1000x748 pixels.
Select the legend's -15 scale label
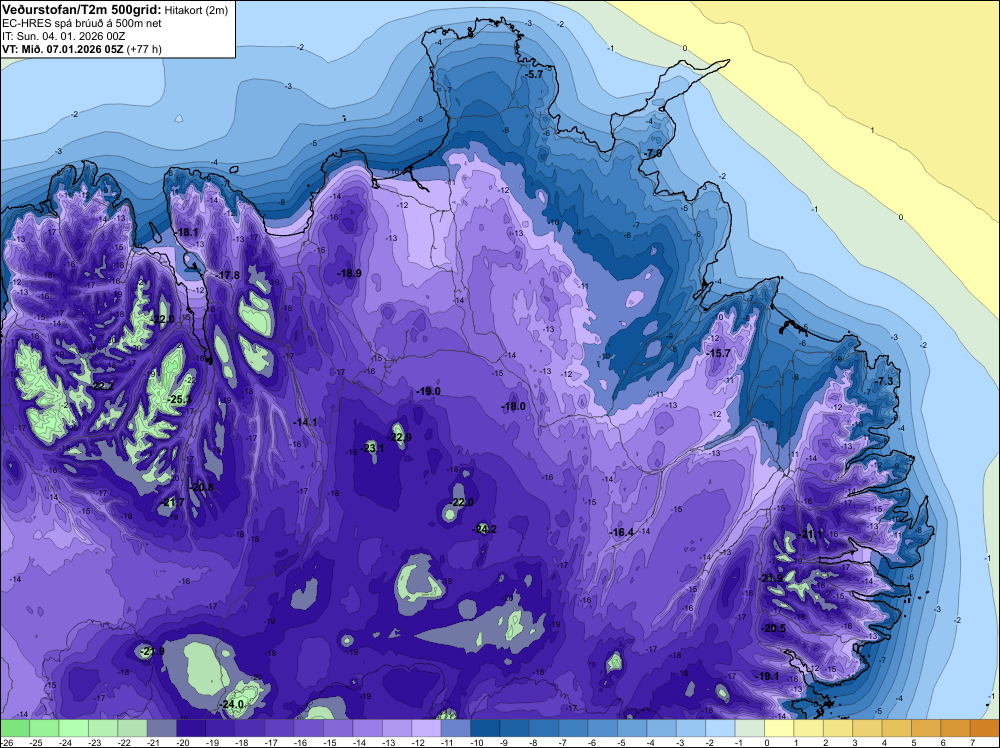click(330, 743)
